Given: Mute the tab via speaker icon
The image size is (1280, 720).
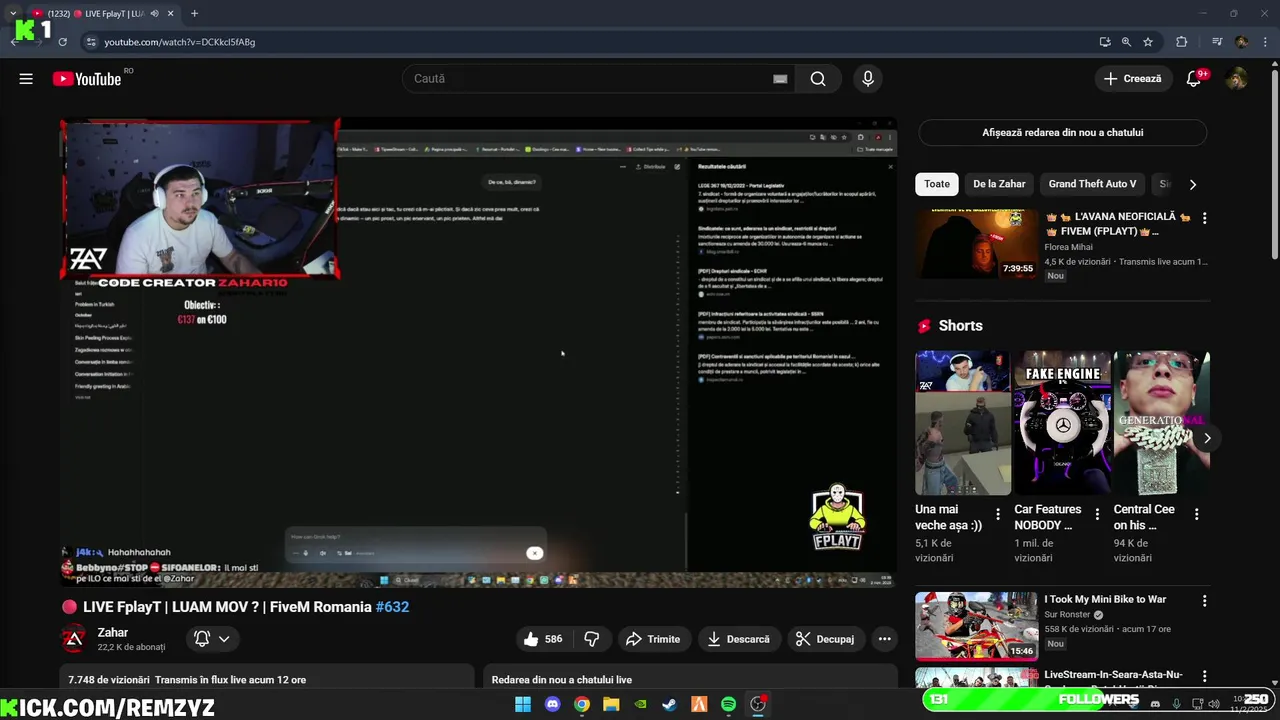Looking at the screenshot, I should (x=154, y=14).
